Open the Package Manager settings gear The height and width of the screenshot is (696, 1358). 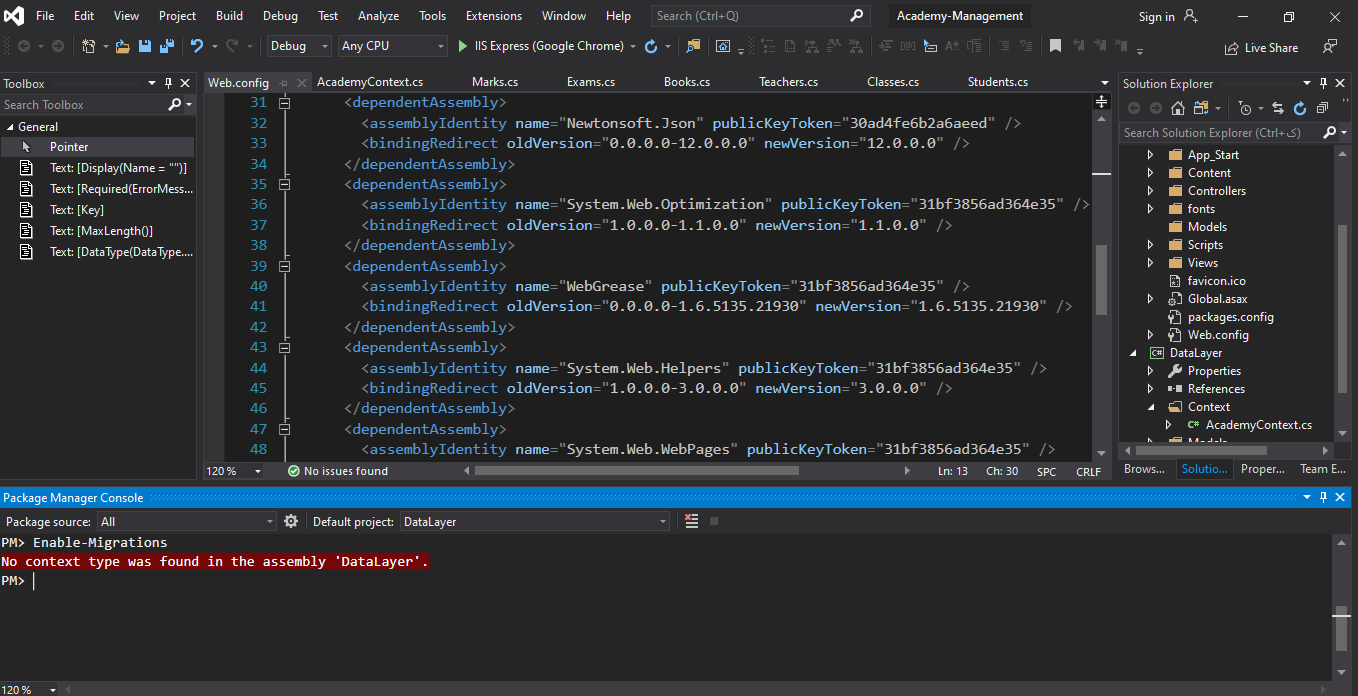pos(291,521)
